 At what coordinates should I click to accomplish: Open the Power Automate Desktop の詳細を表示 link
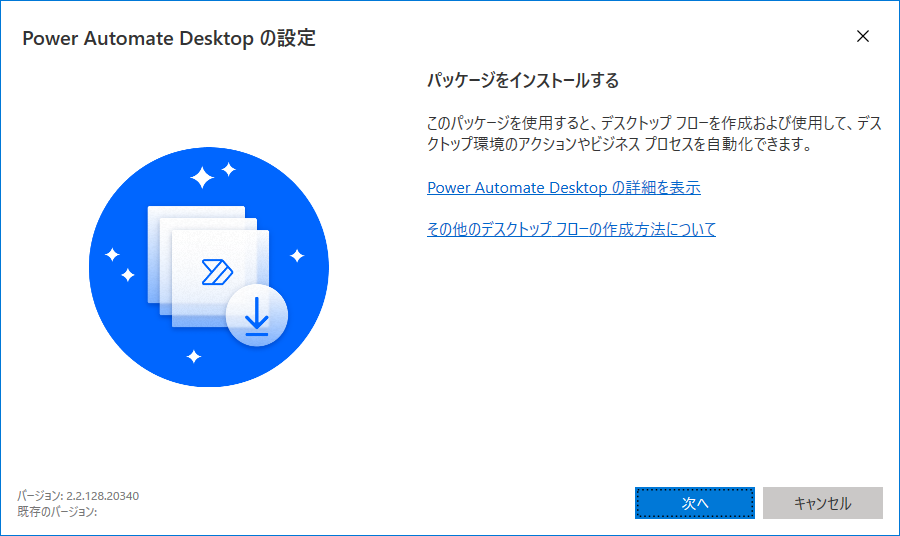[x=564, y=188]
